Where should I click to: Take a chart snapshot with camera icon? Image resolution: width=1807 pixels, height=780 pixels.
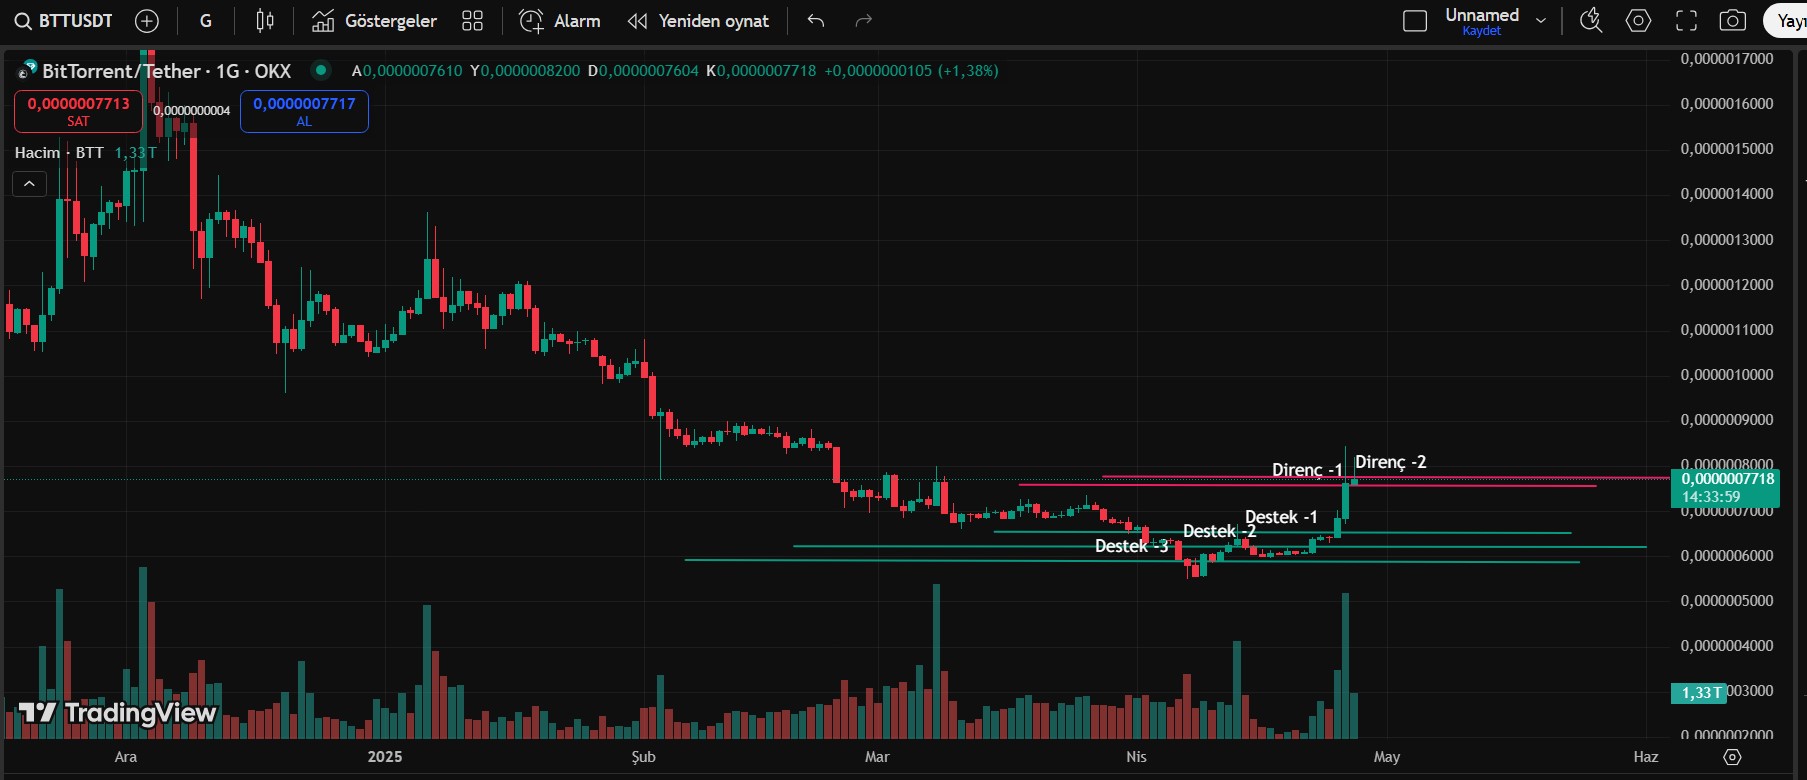tap(1733, 20)
